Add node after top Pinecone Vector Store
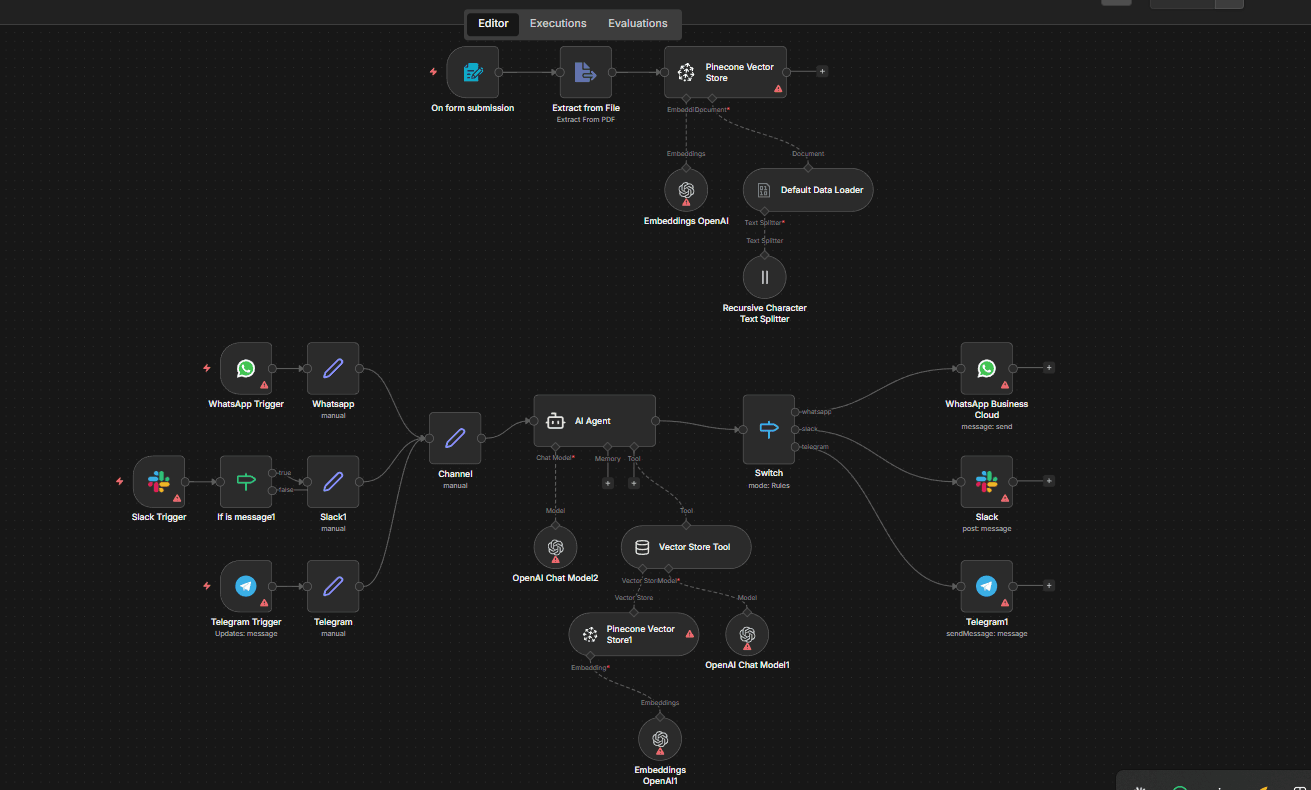The width and height of the screenshot is (1311, 790). pos(822,72)
